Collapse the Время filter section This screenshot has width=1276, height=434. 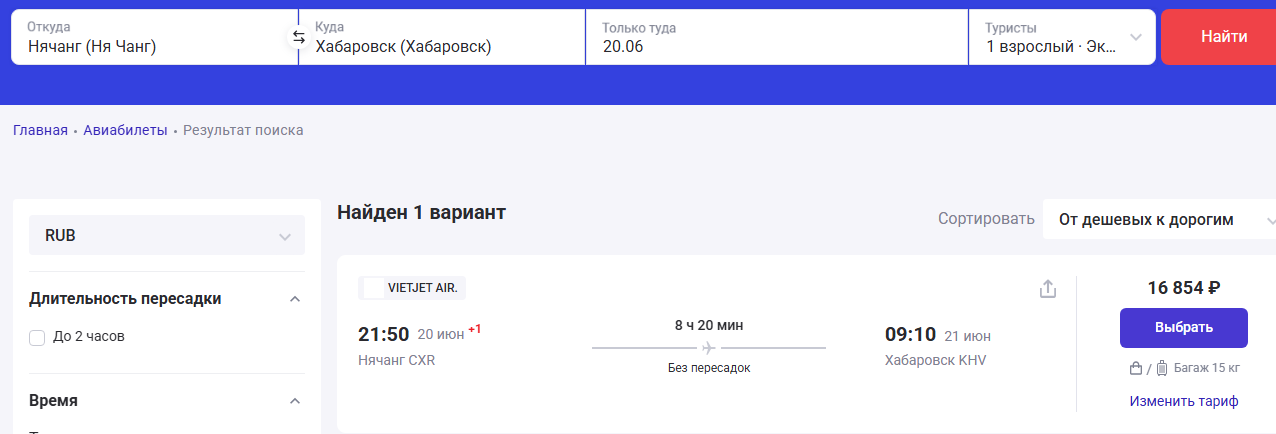294,401
